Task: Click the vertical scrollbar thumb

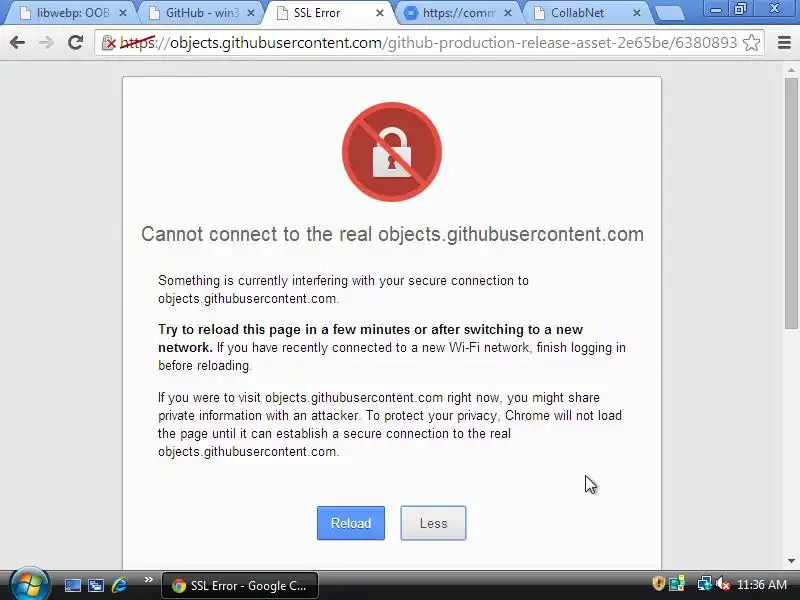Action: click(791, 203)
